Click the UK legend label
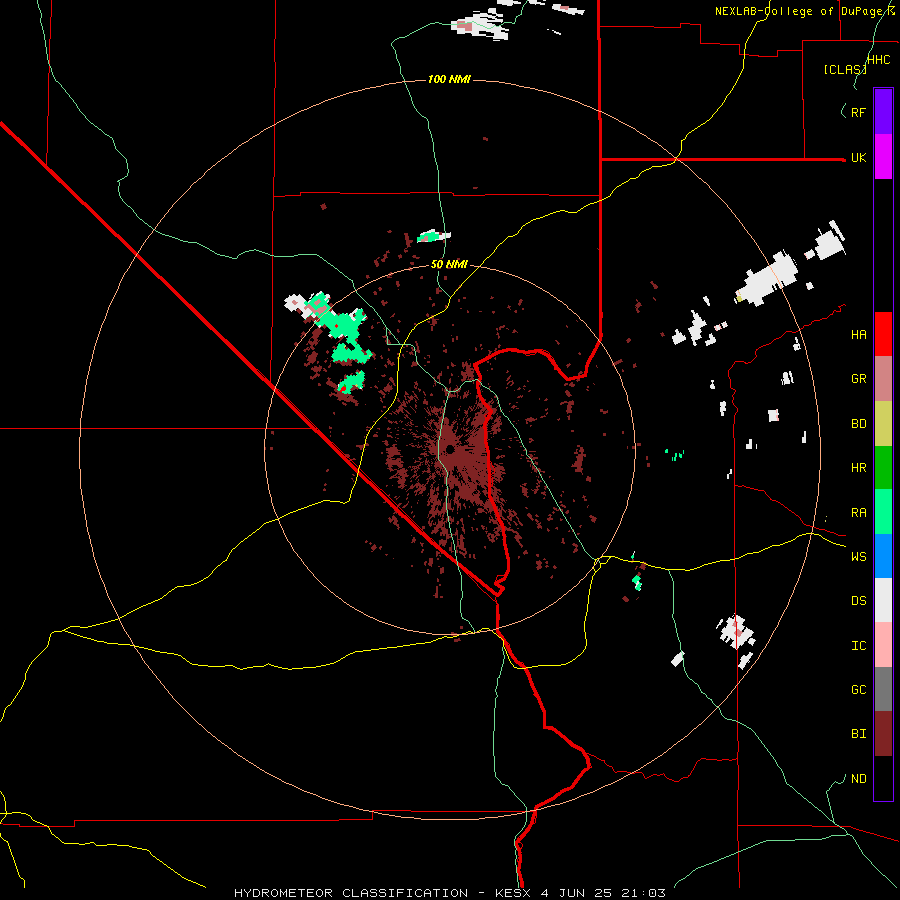Screen dimensions: 900x900 click(859, 158)
